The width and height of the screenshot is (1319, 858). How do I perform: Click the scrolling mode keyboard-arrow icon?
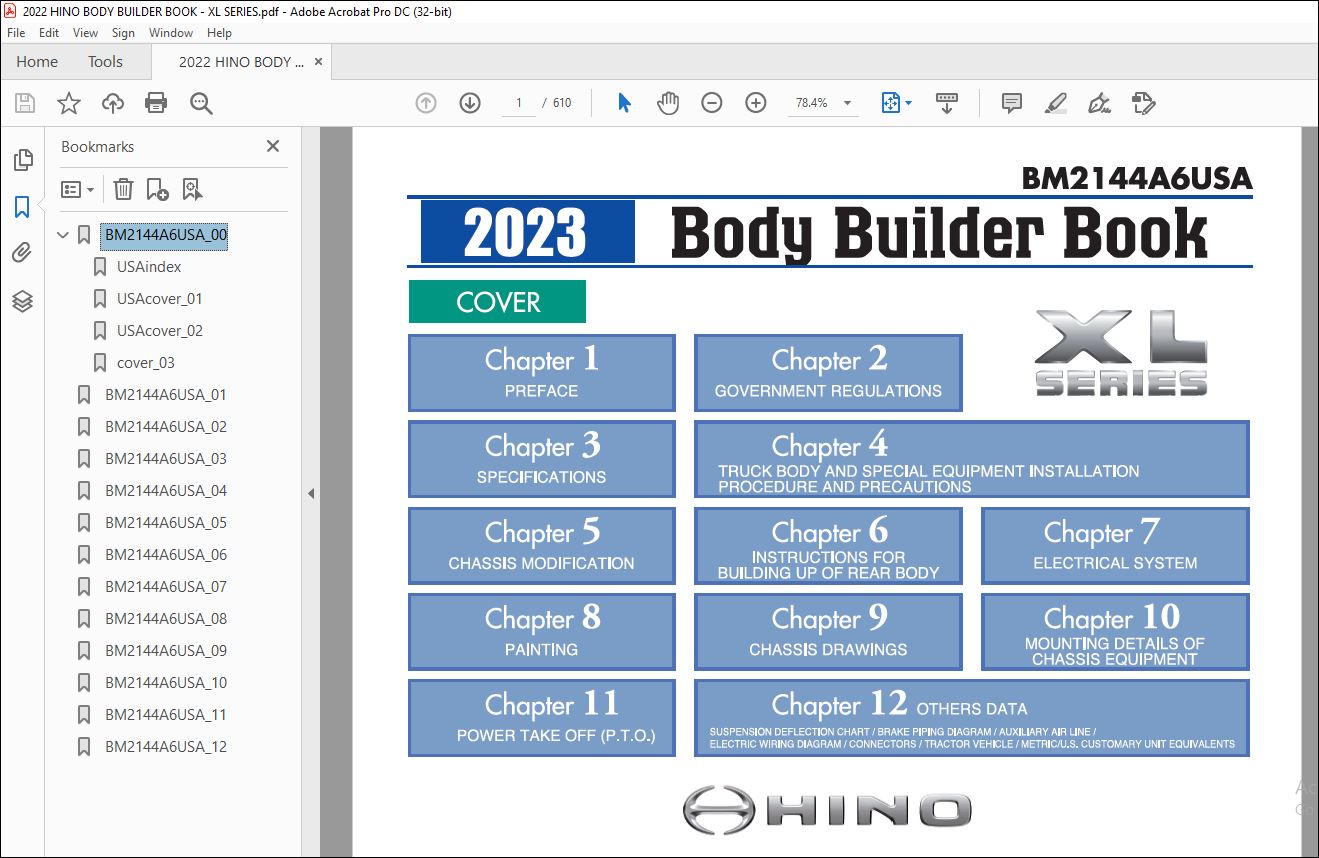946,102
